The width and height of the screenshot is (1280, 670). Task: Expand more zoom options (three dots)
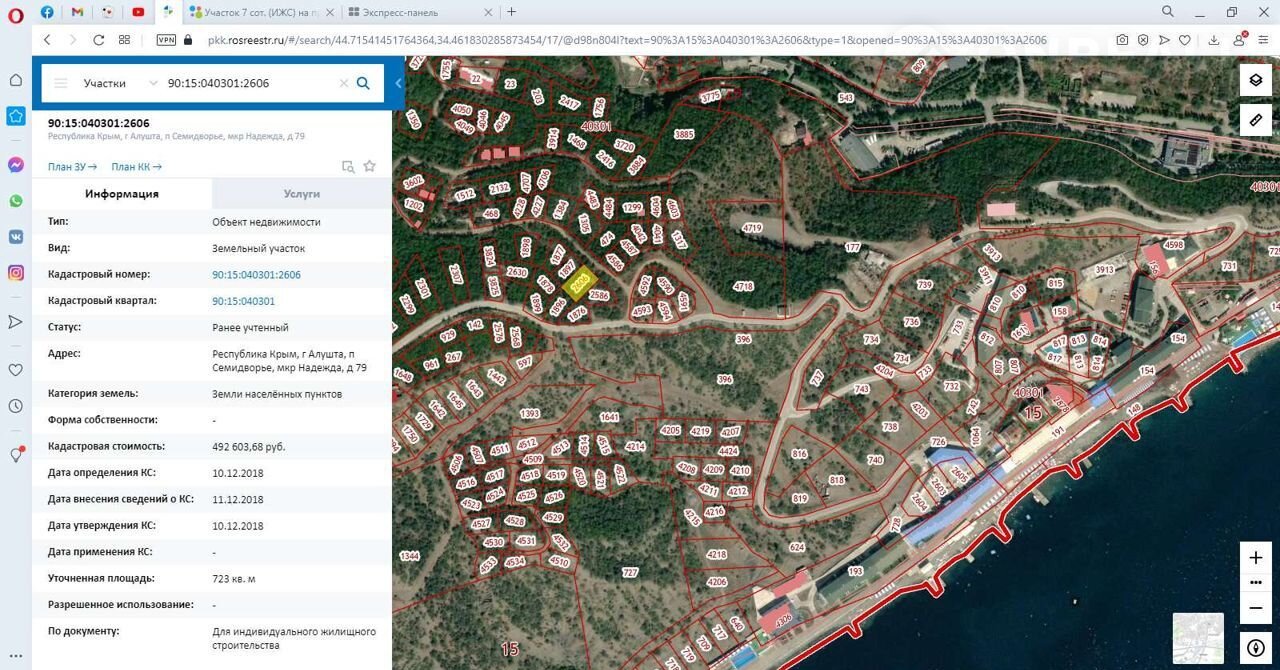pyautogui.click(x=1256, y=582)
